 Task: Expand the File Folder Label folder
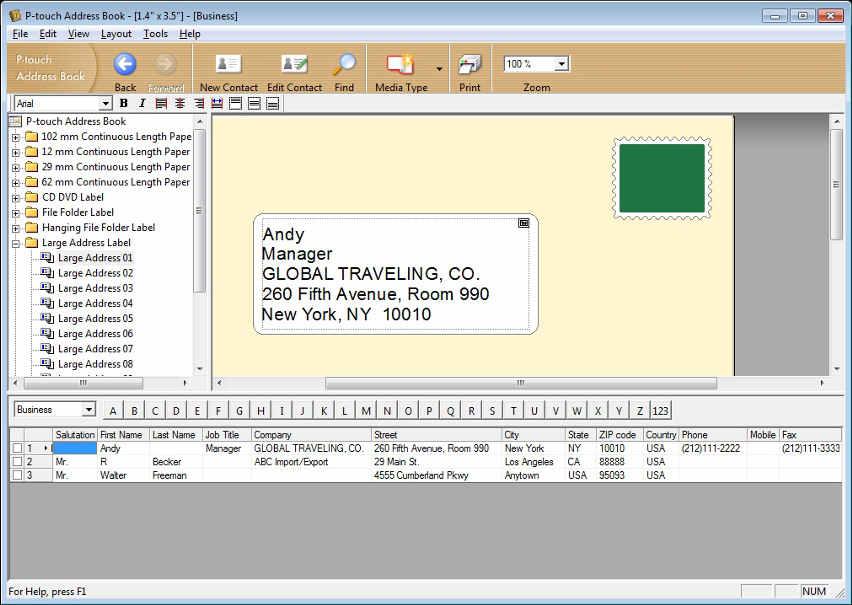16,214
